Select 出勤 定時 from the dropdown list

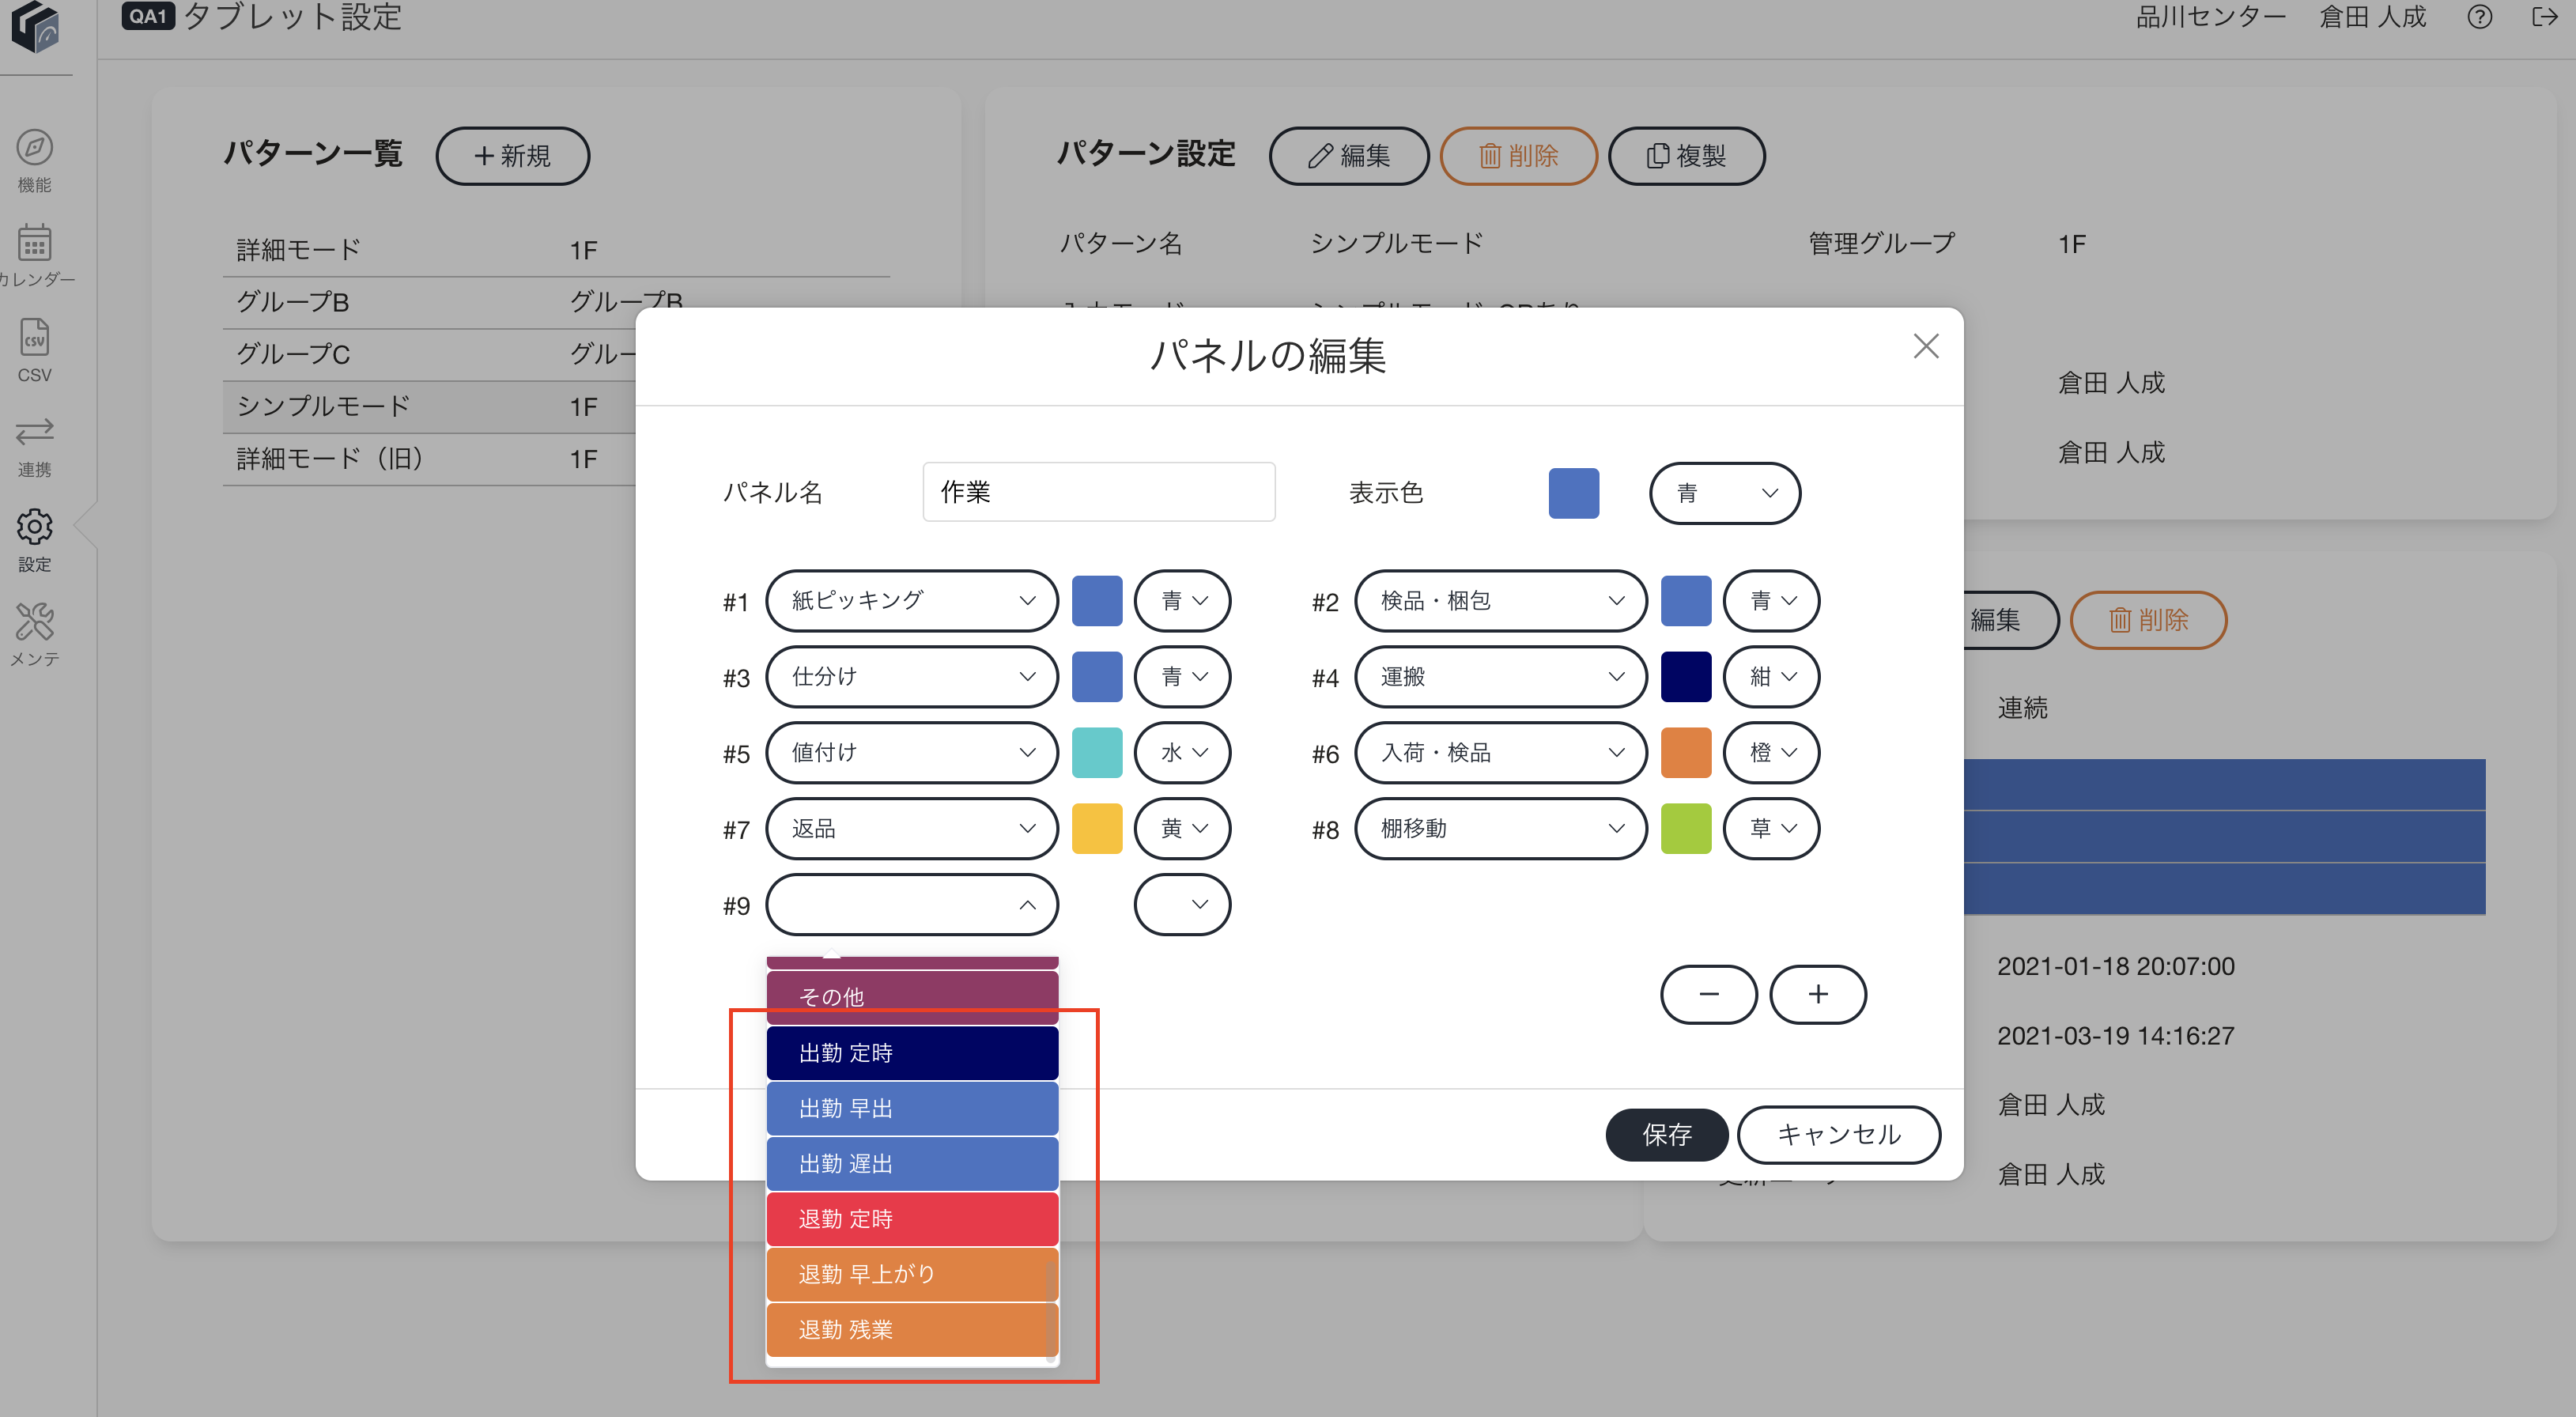tap(911, 1053)
